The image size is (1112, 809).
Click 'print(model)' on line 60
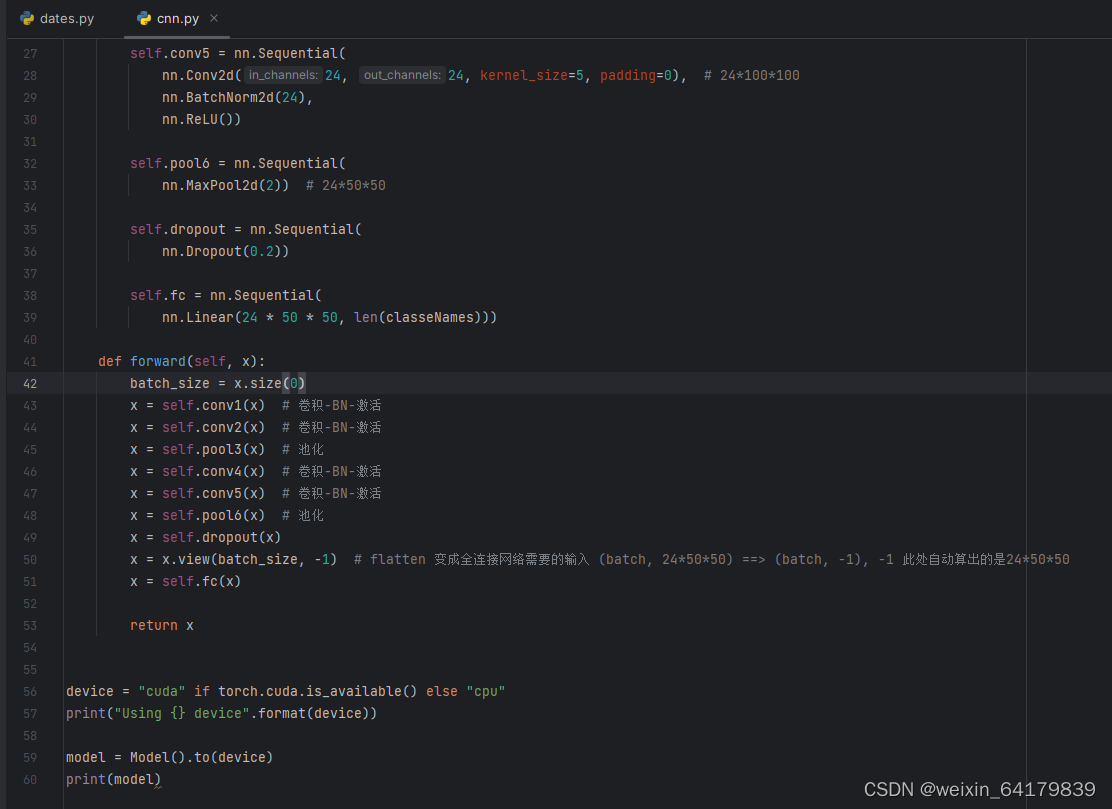(113, 779)
